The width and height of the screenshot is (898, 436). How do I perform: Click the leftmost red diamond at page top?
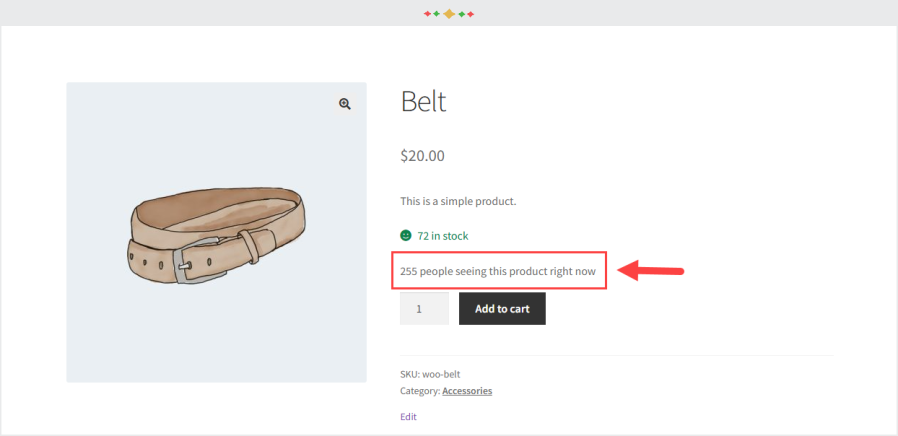pyautogui.click(x=427, y=14)
